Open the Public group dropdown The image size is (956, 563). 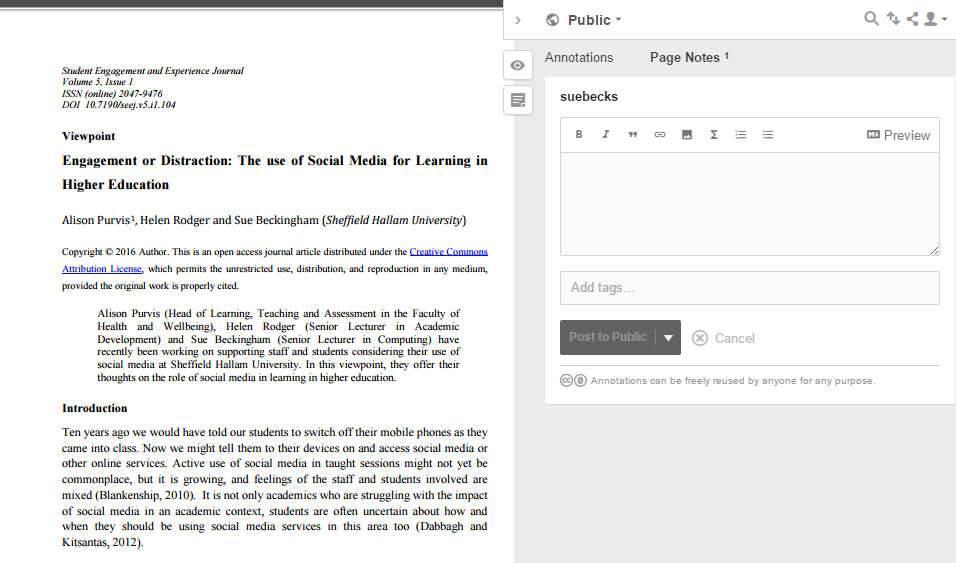click(x=585, y=20)
